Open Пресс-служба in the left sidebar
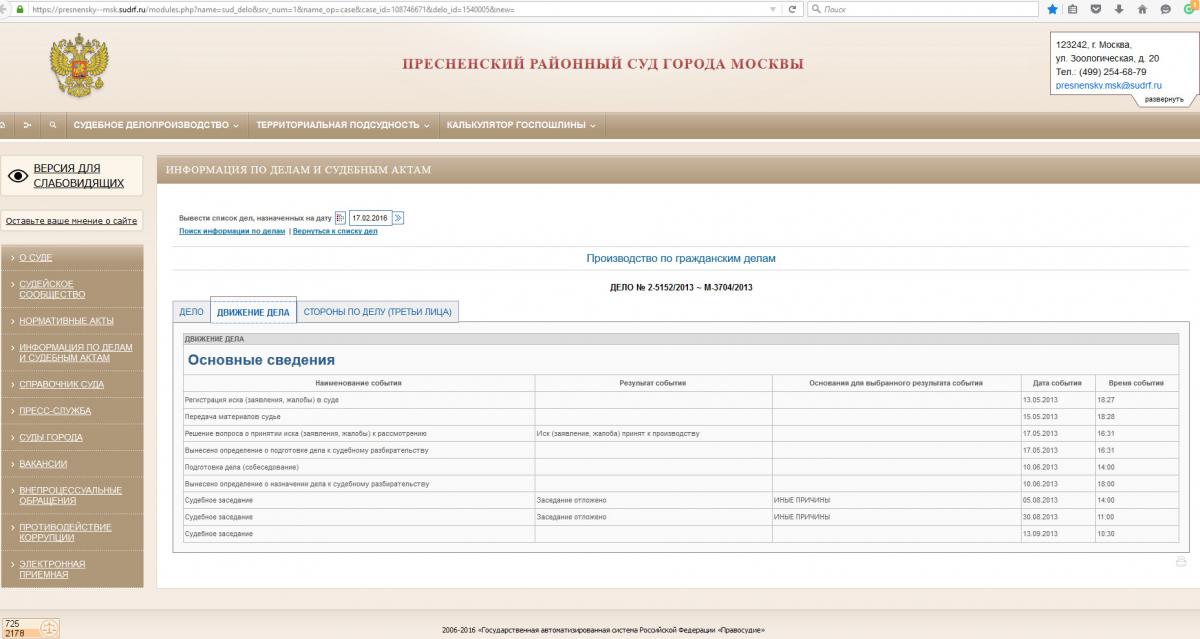Image resolution: width=1200 pixels, height=639 pixels. pyautogui.click(x=55, y=411)
